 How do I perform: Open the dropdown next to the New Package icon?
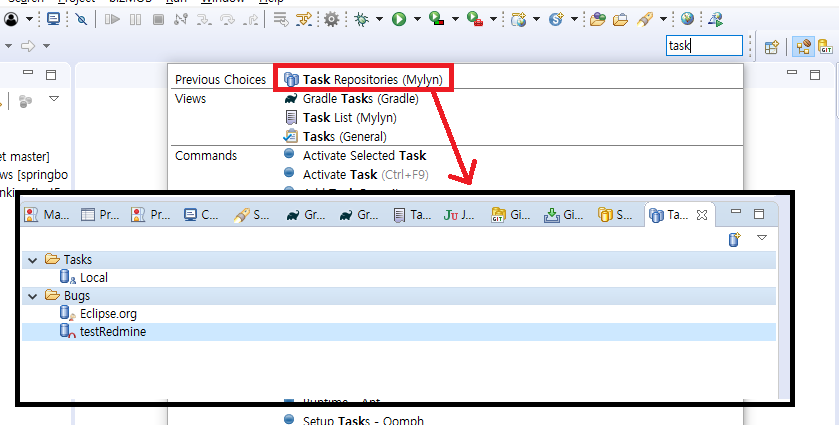pyautogui.click(x=536, y=20)
